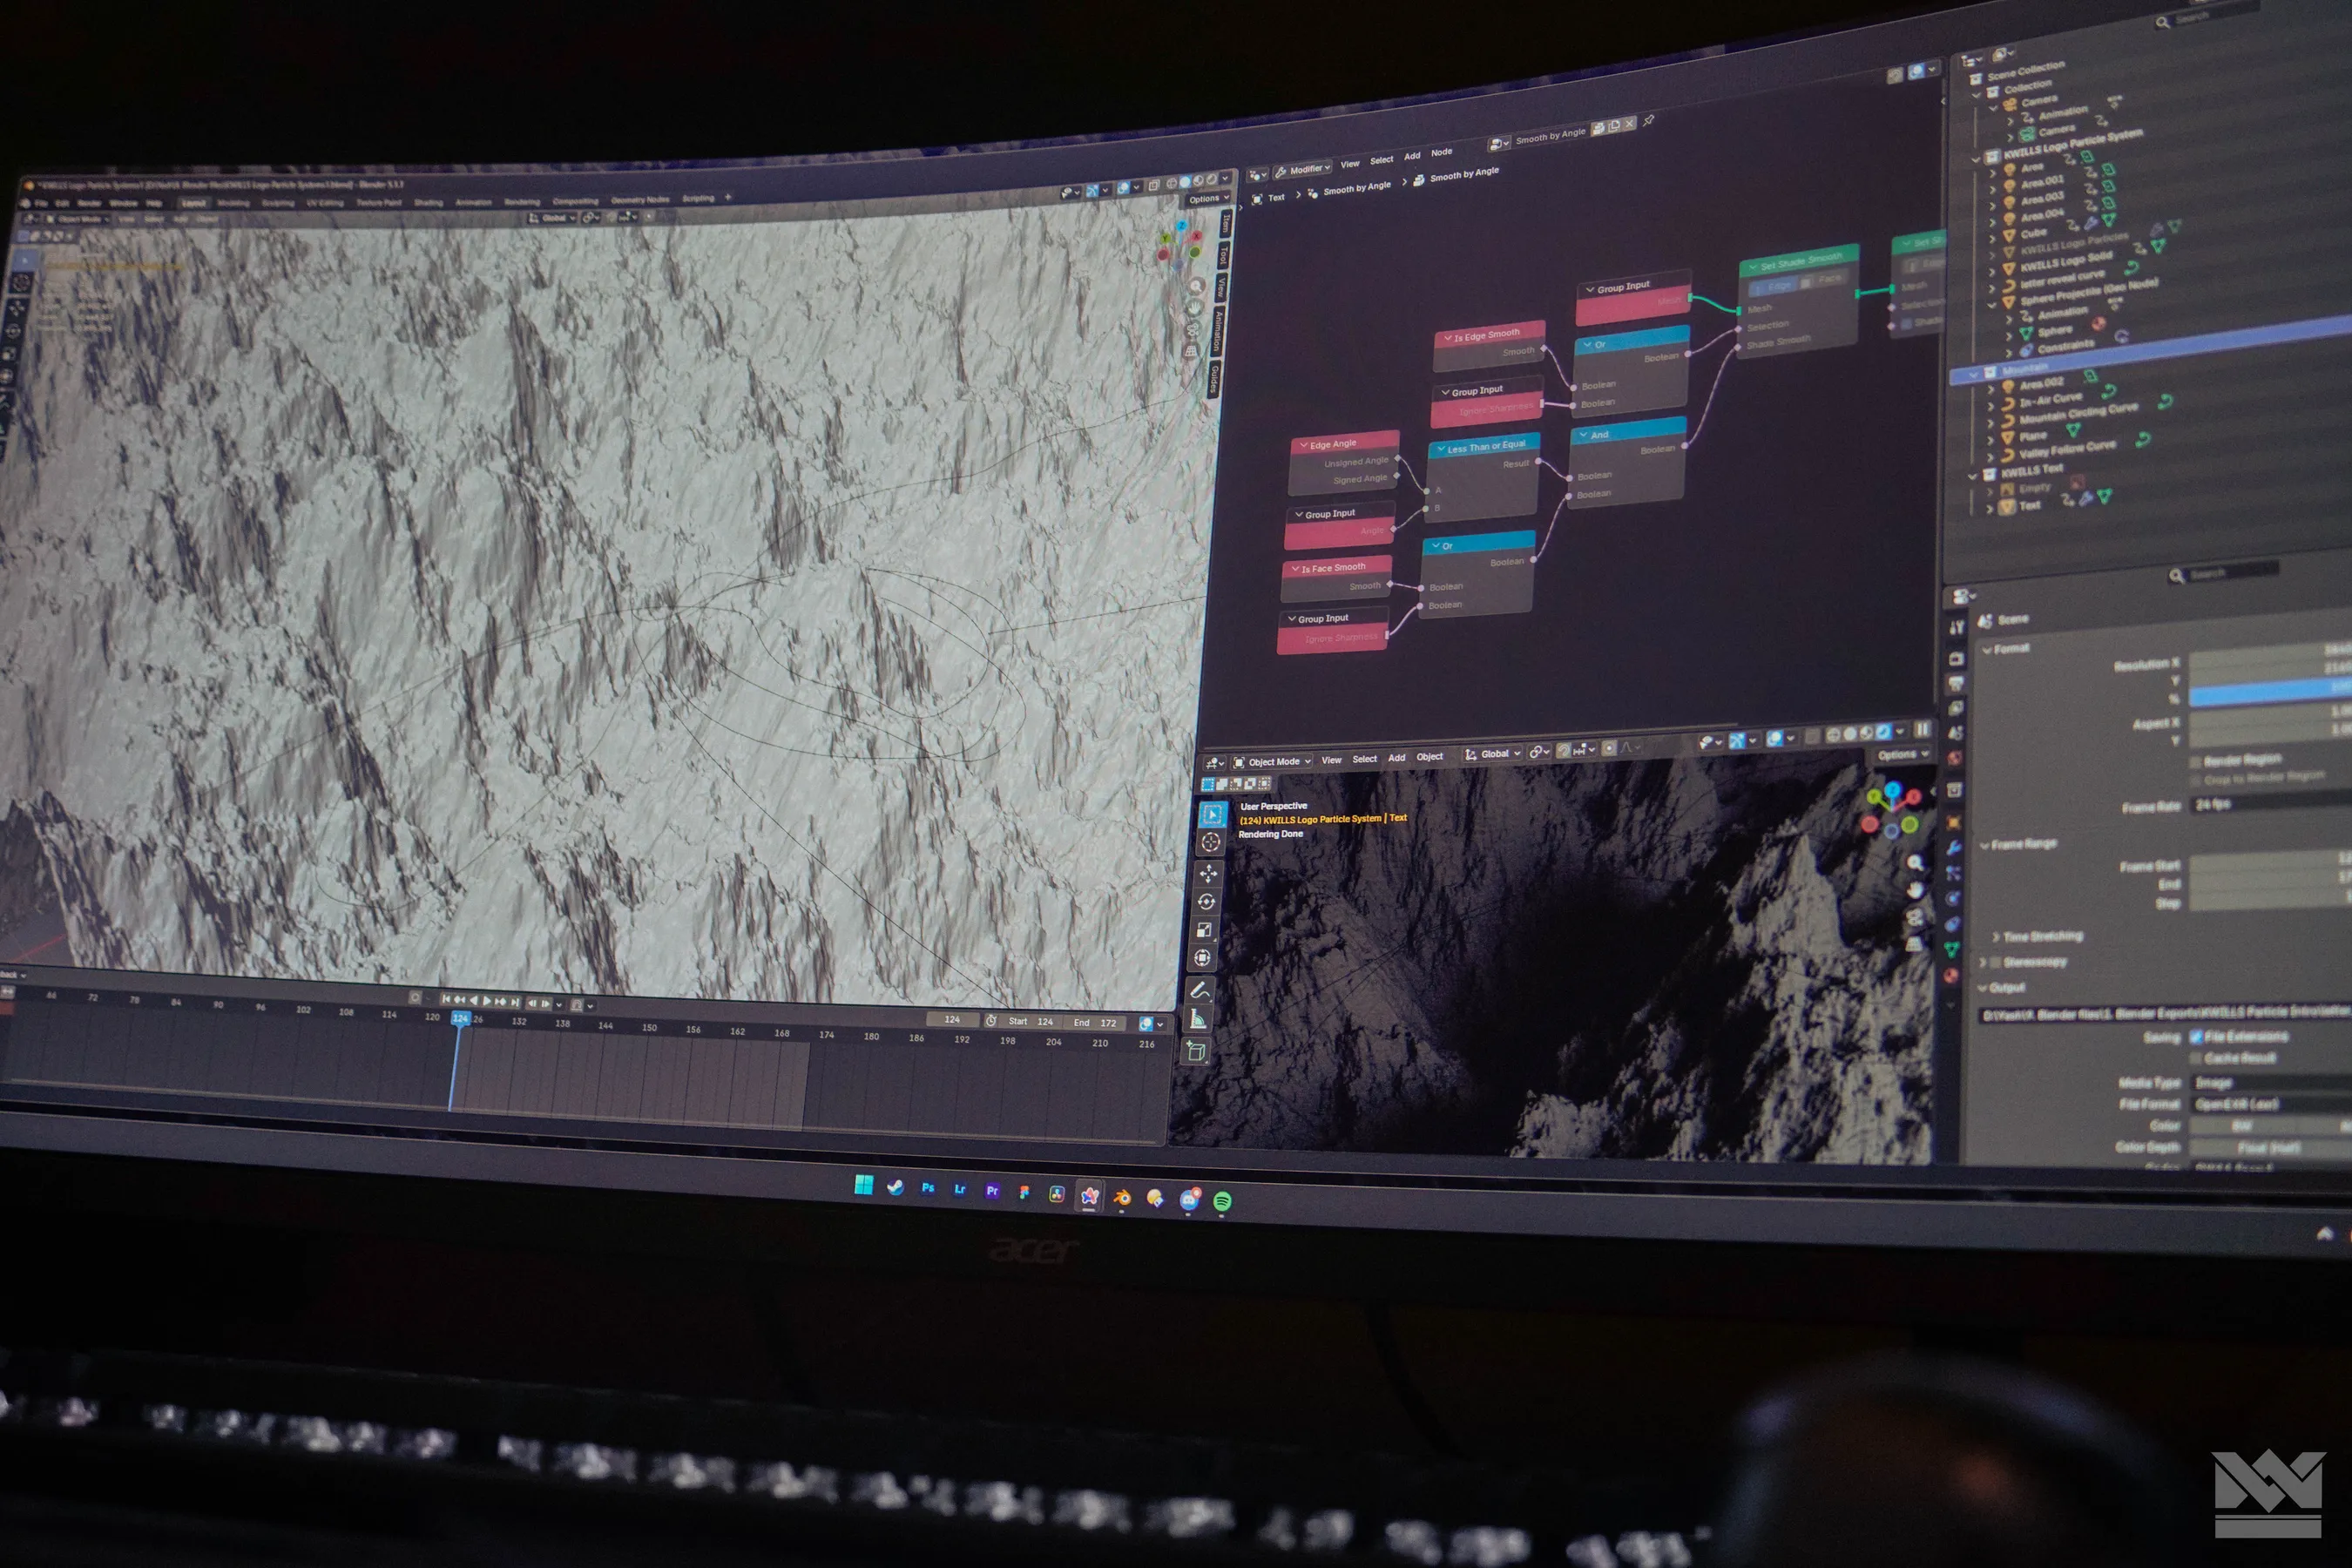Expand the Time Stretching panel
The height and width of the screenshot is (1568, 2352).
[x=1995, y=937]
